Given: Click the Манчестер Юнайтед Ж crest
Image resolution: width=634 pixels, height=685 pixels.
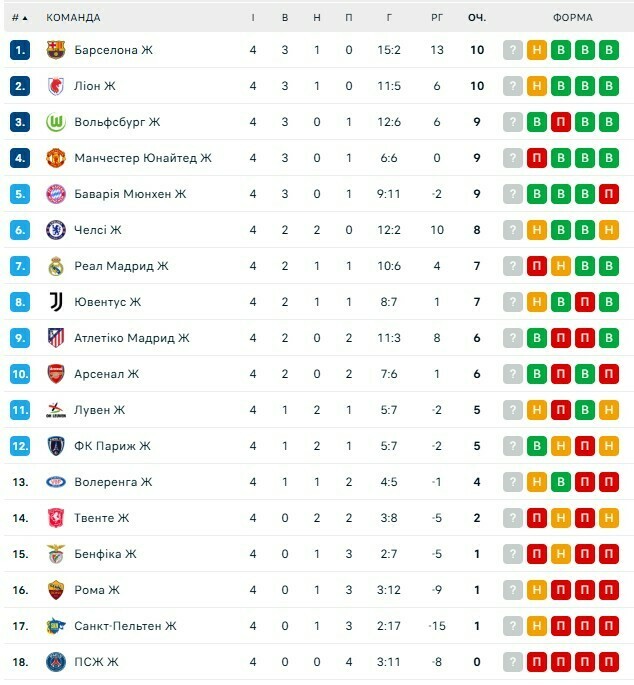Looking at the screenshot, I should (56, 158).
